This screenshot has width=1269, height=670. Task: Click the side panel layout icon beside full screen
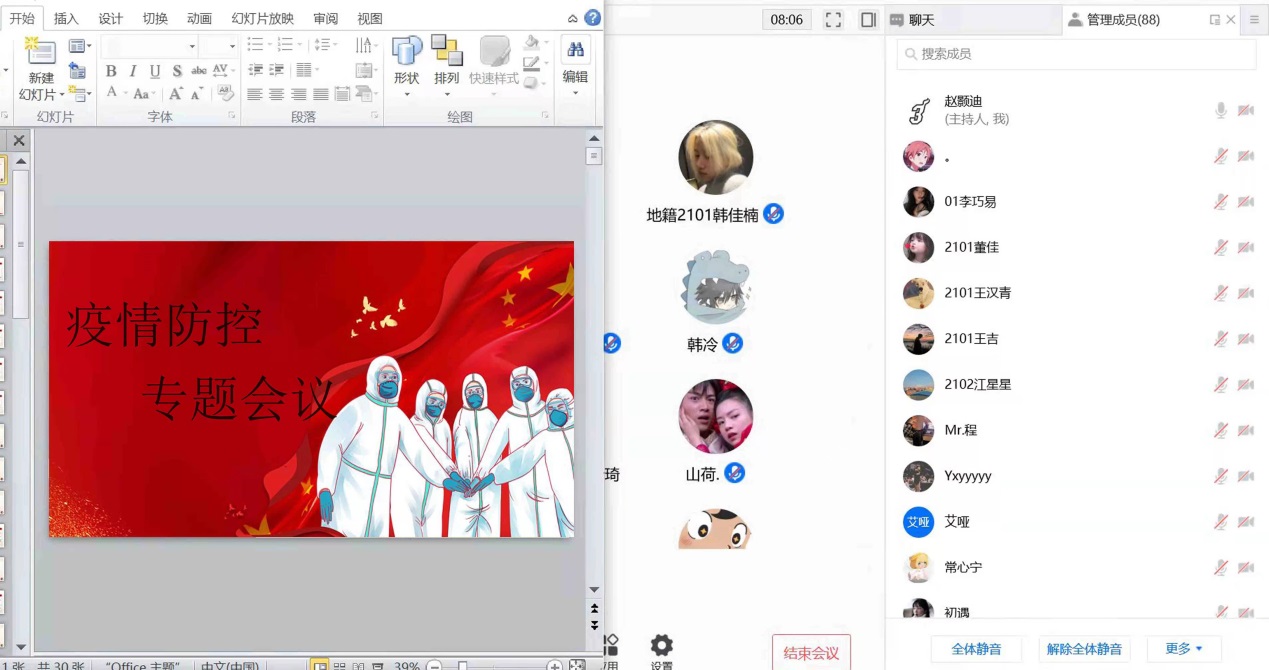[x=868, y=20]
